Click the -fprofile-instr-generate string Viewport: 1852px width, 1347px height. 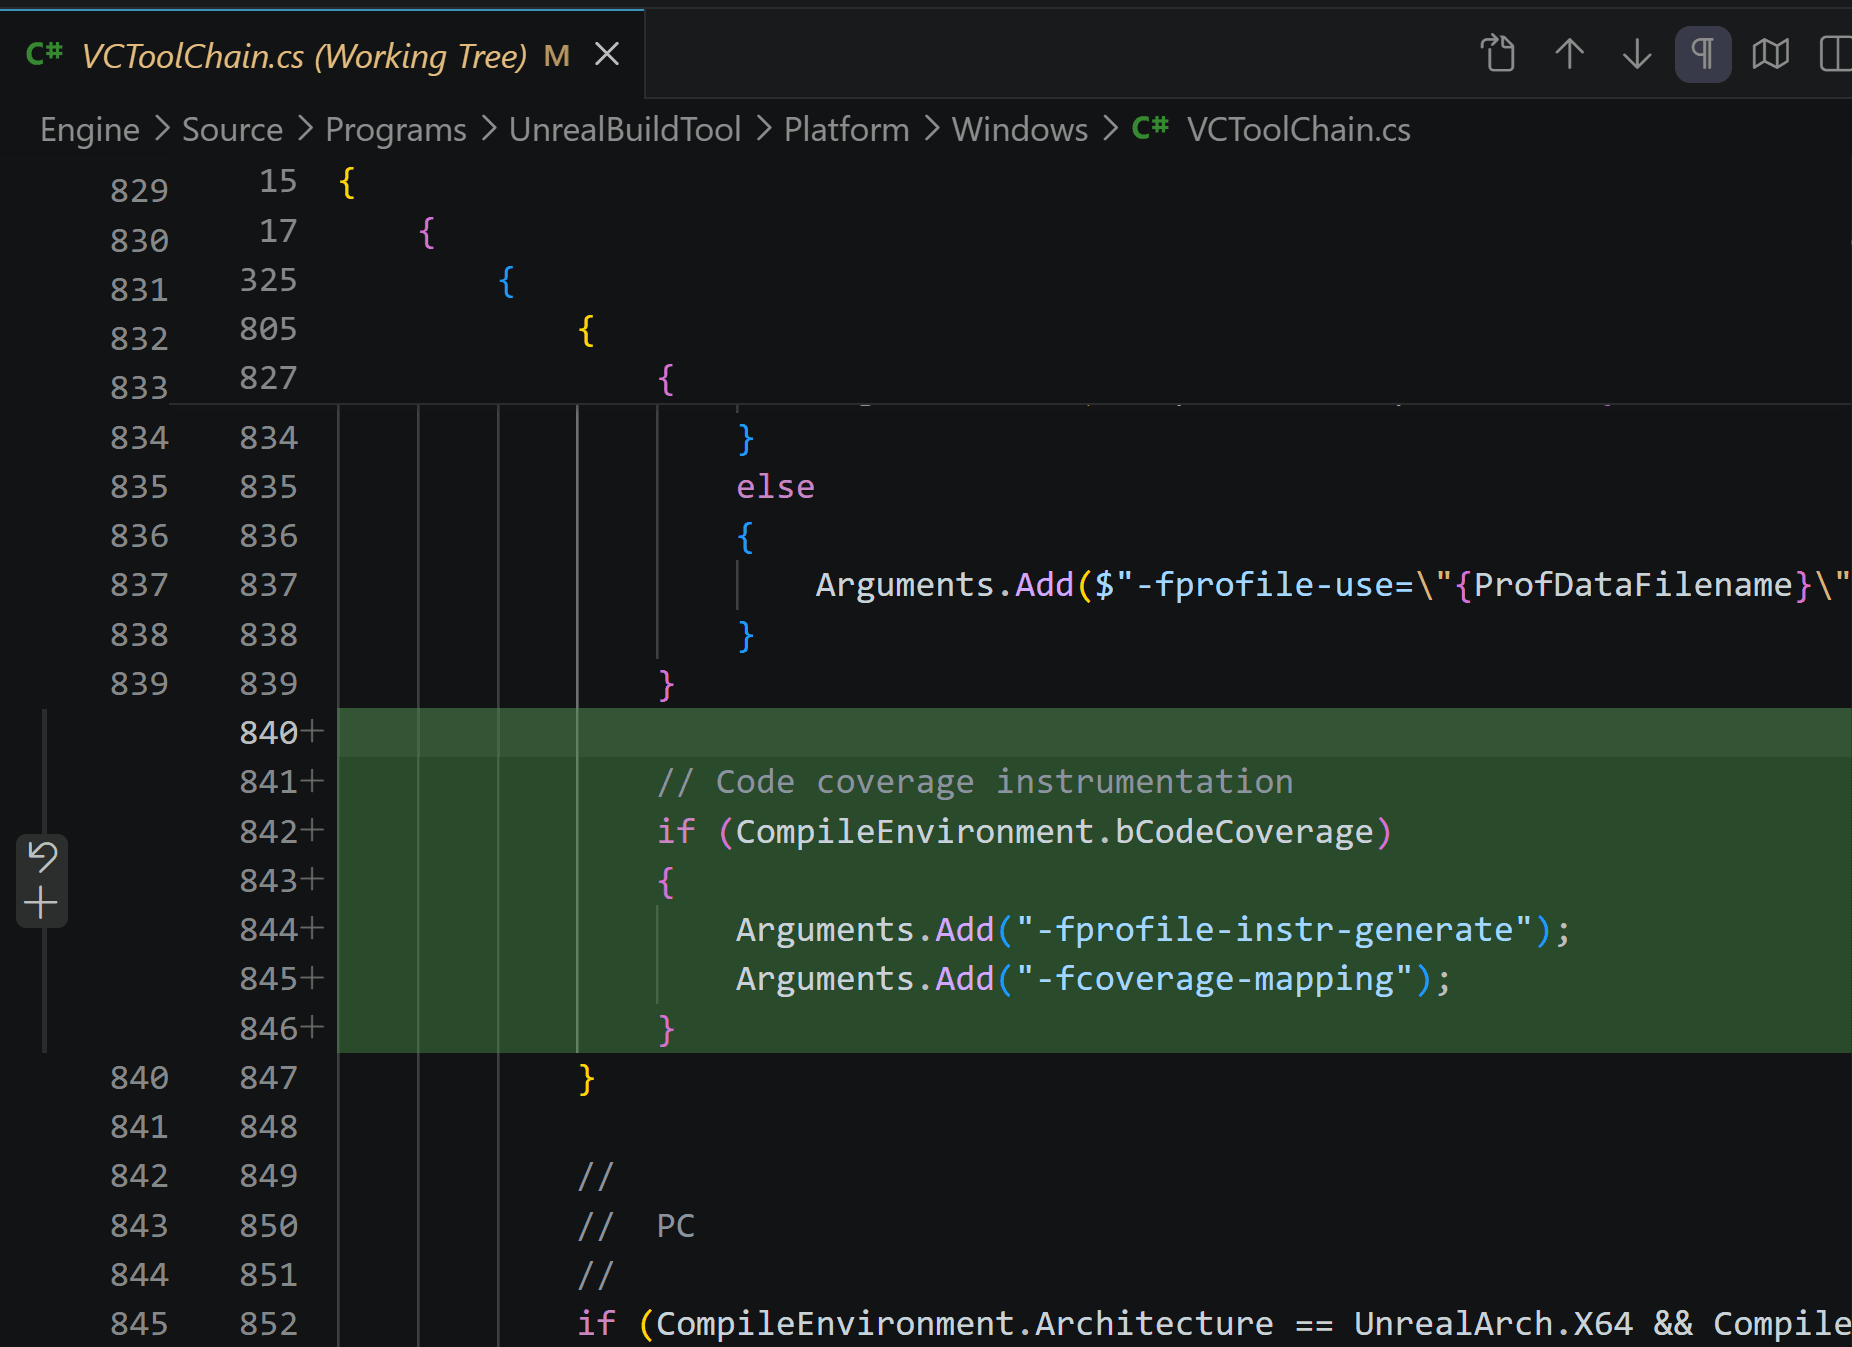[x=1274, y=930]
